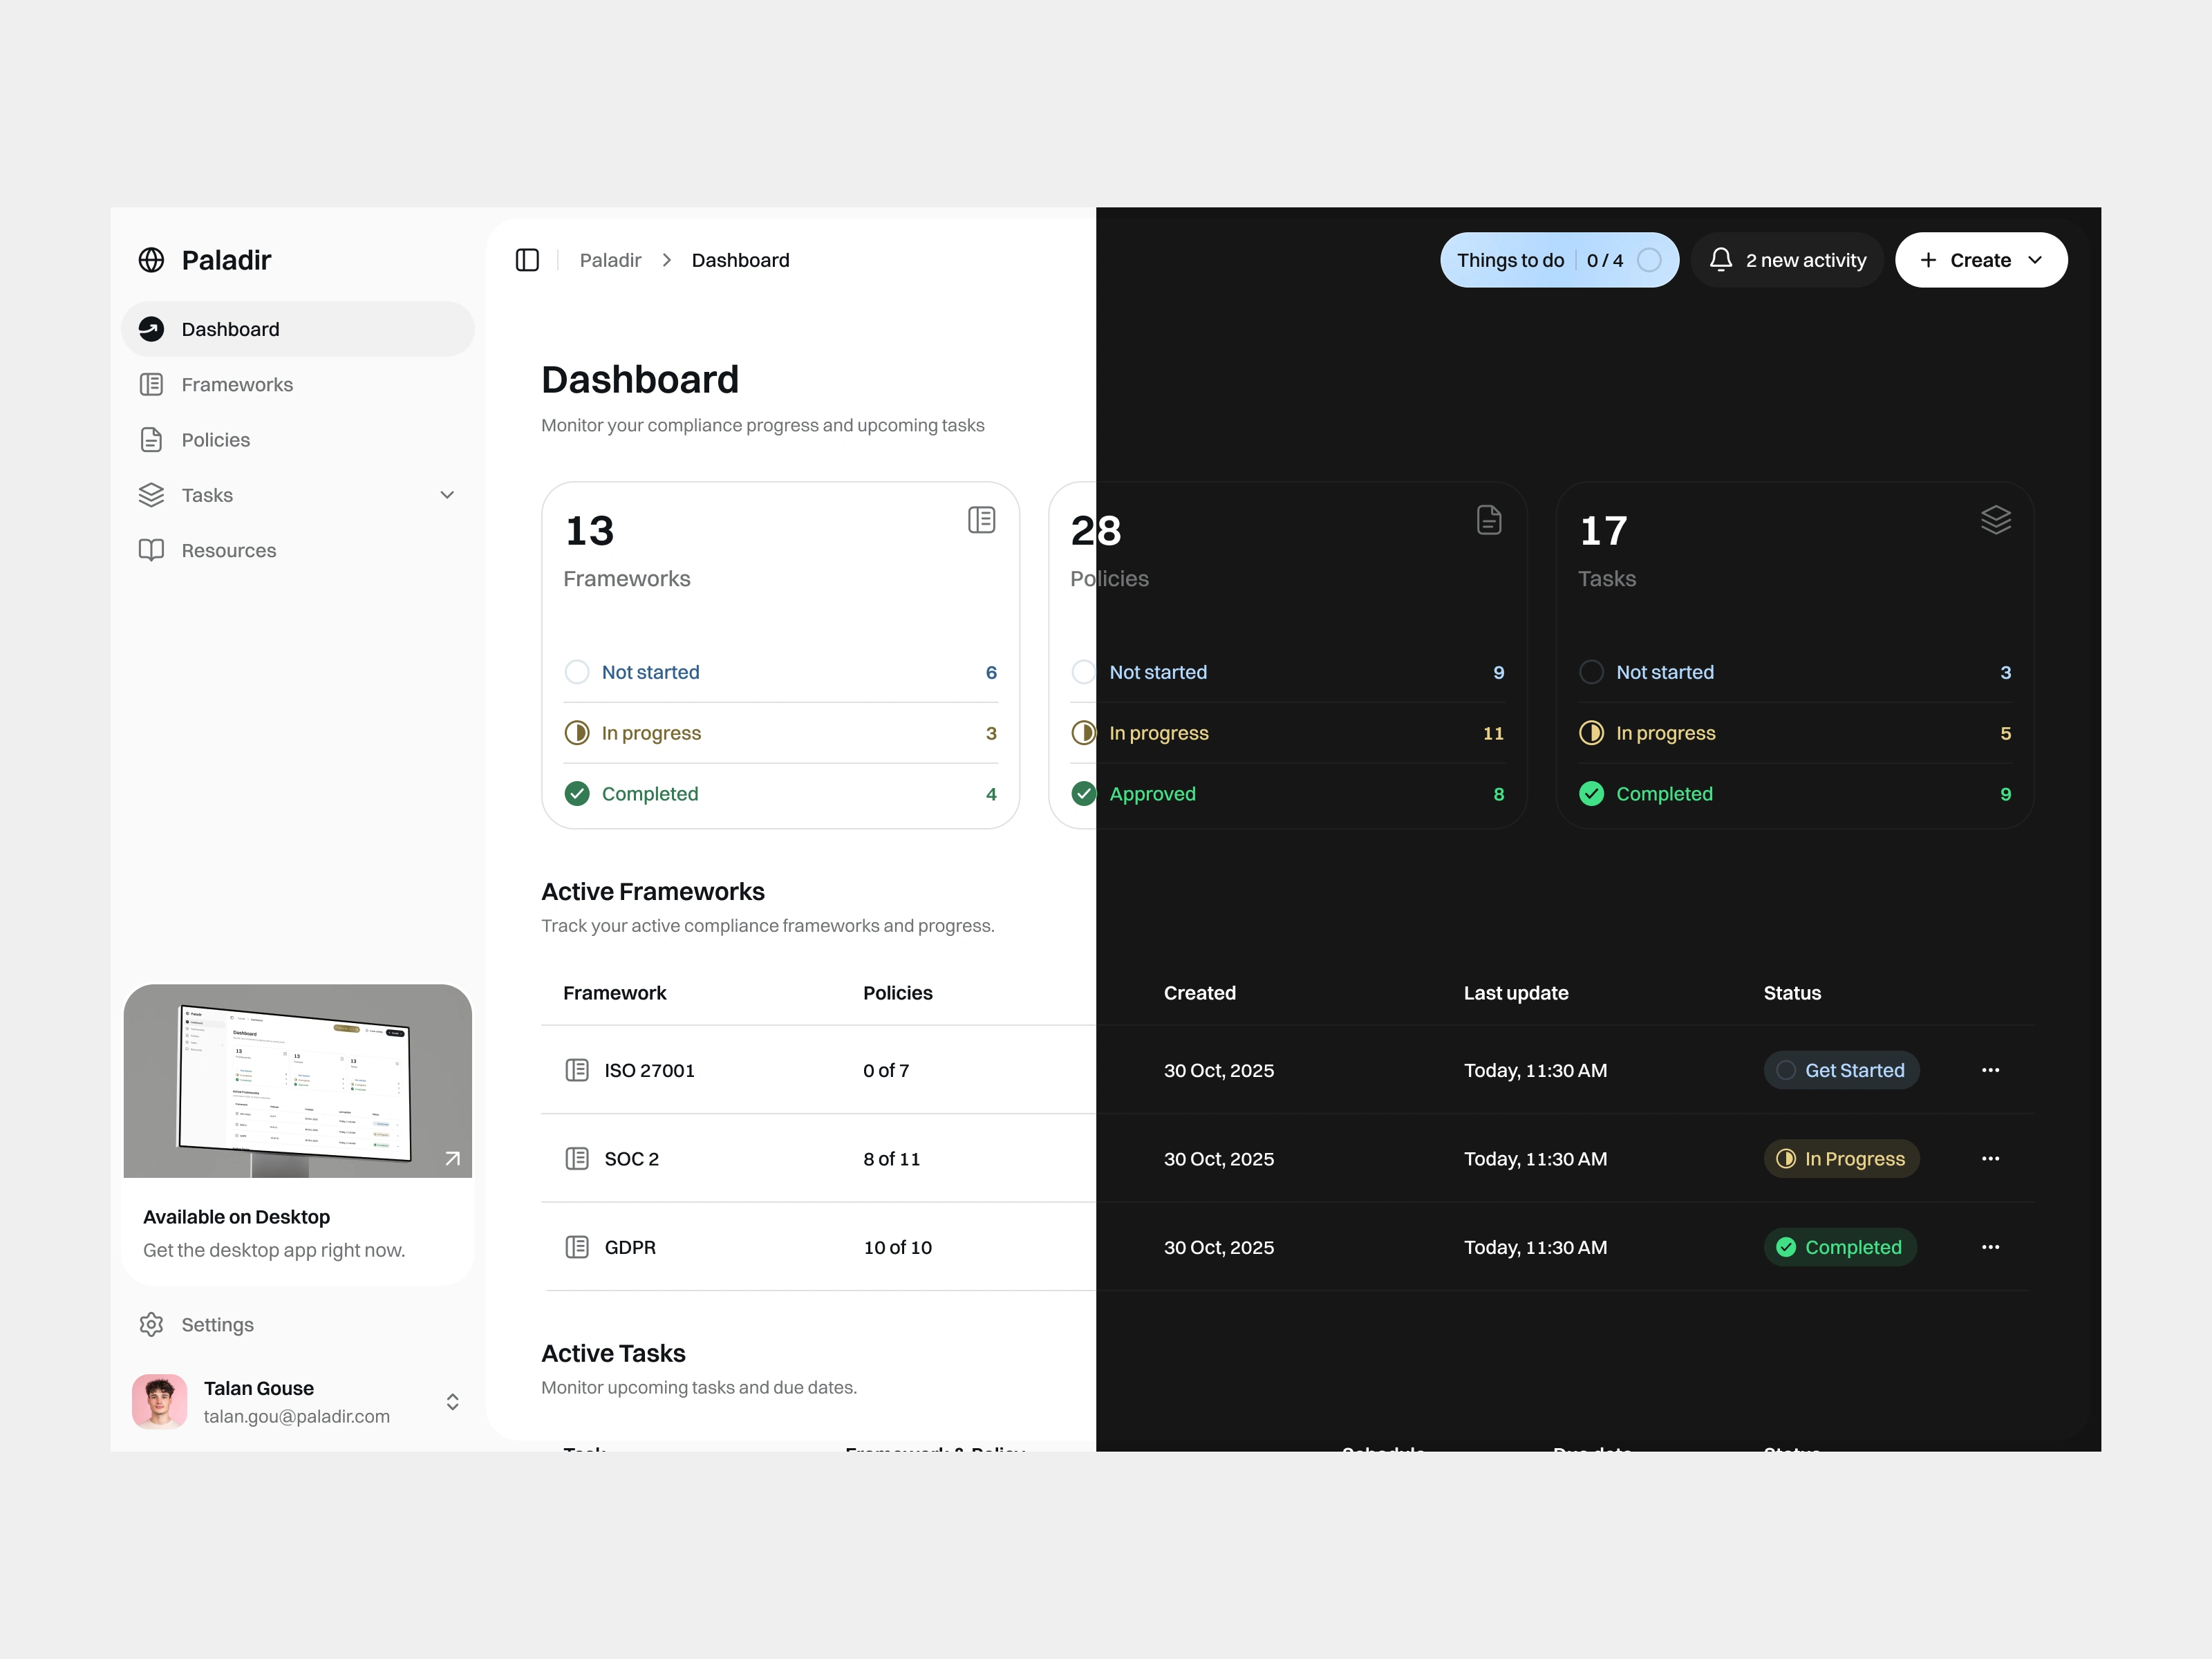Open the Available on Desktop thumbnail

[x=297, y=1080]
